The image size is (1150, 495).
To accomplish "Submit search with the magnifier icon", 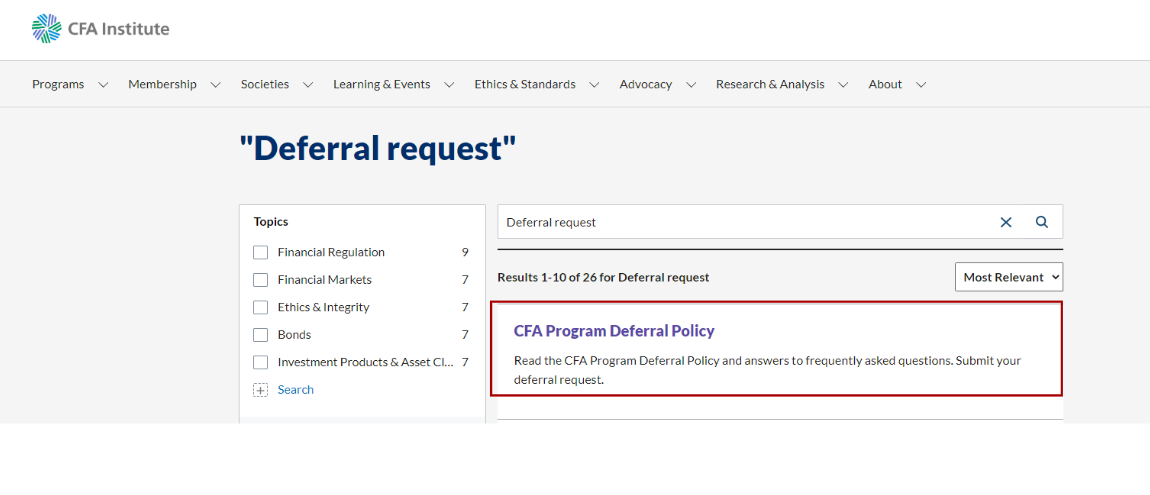I will 1041,221.
